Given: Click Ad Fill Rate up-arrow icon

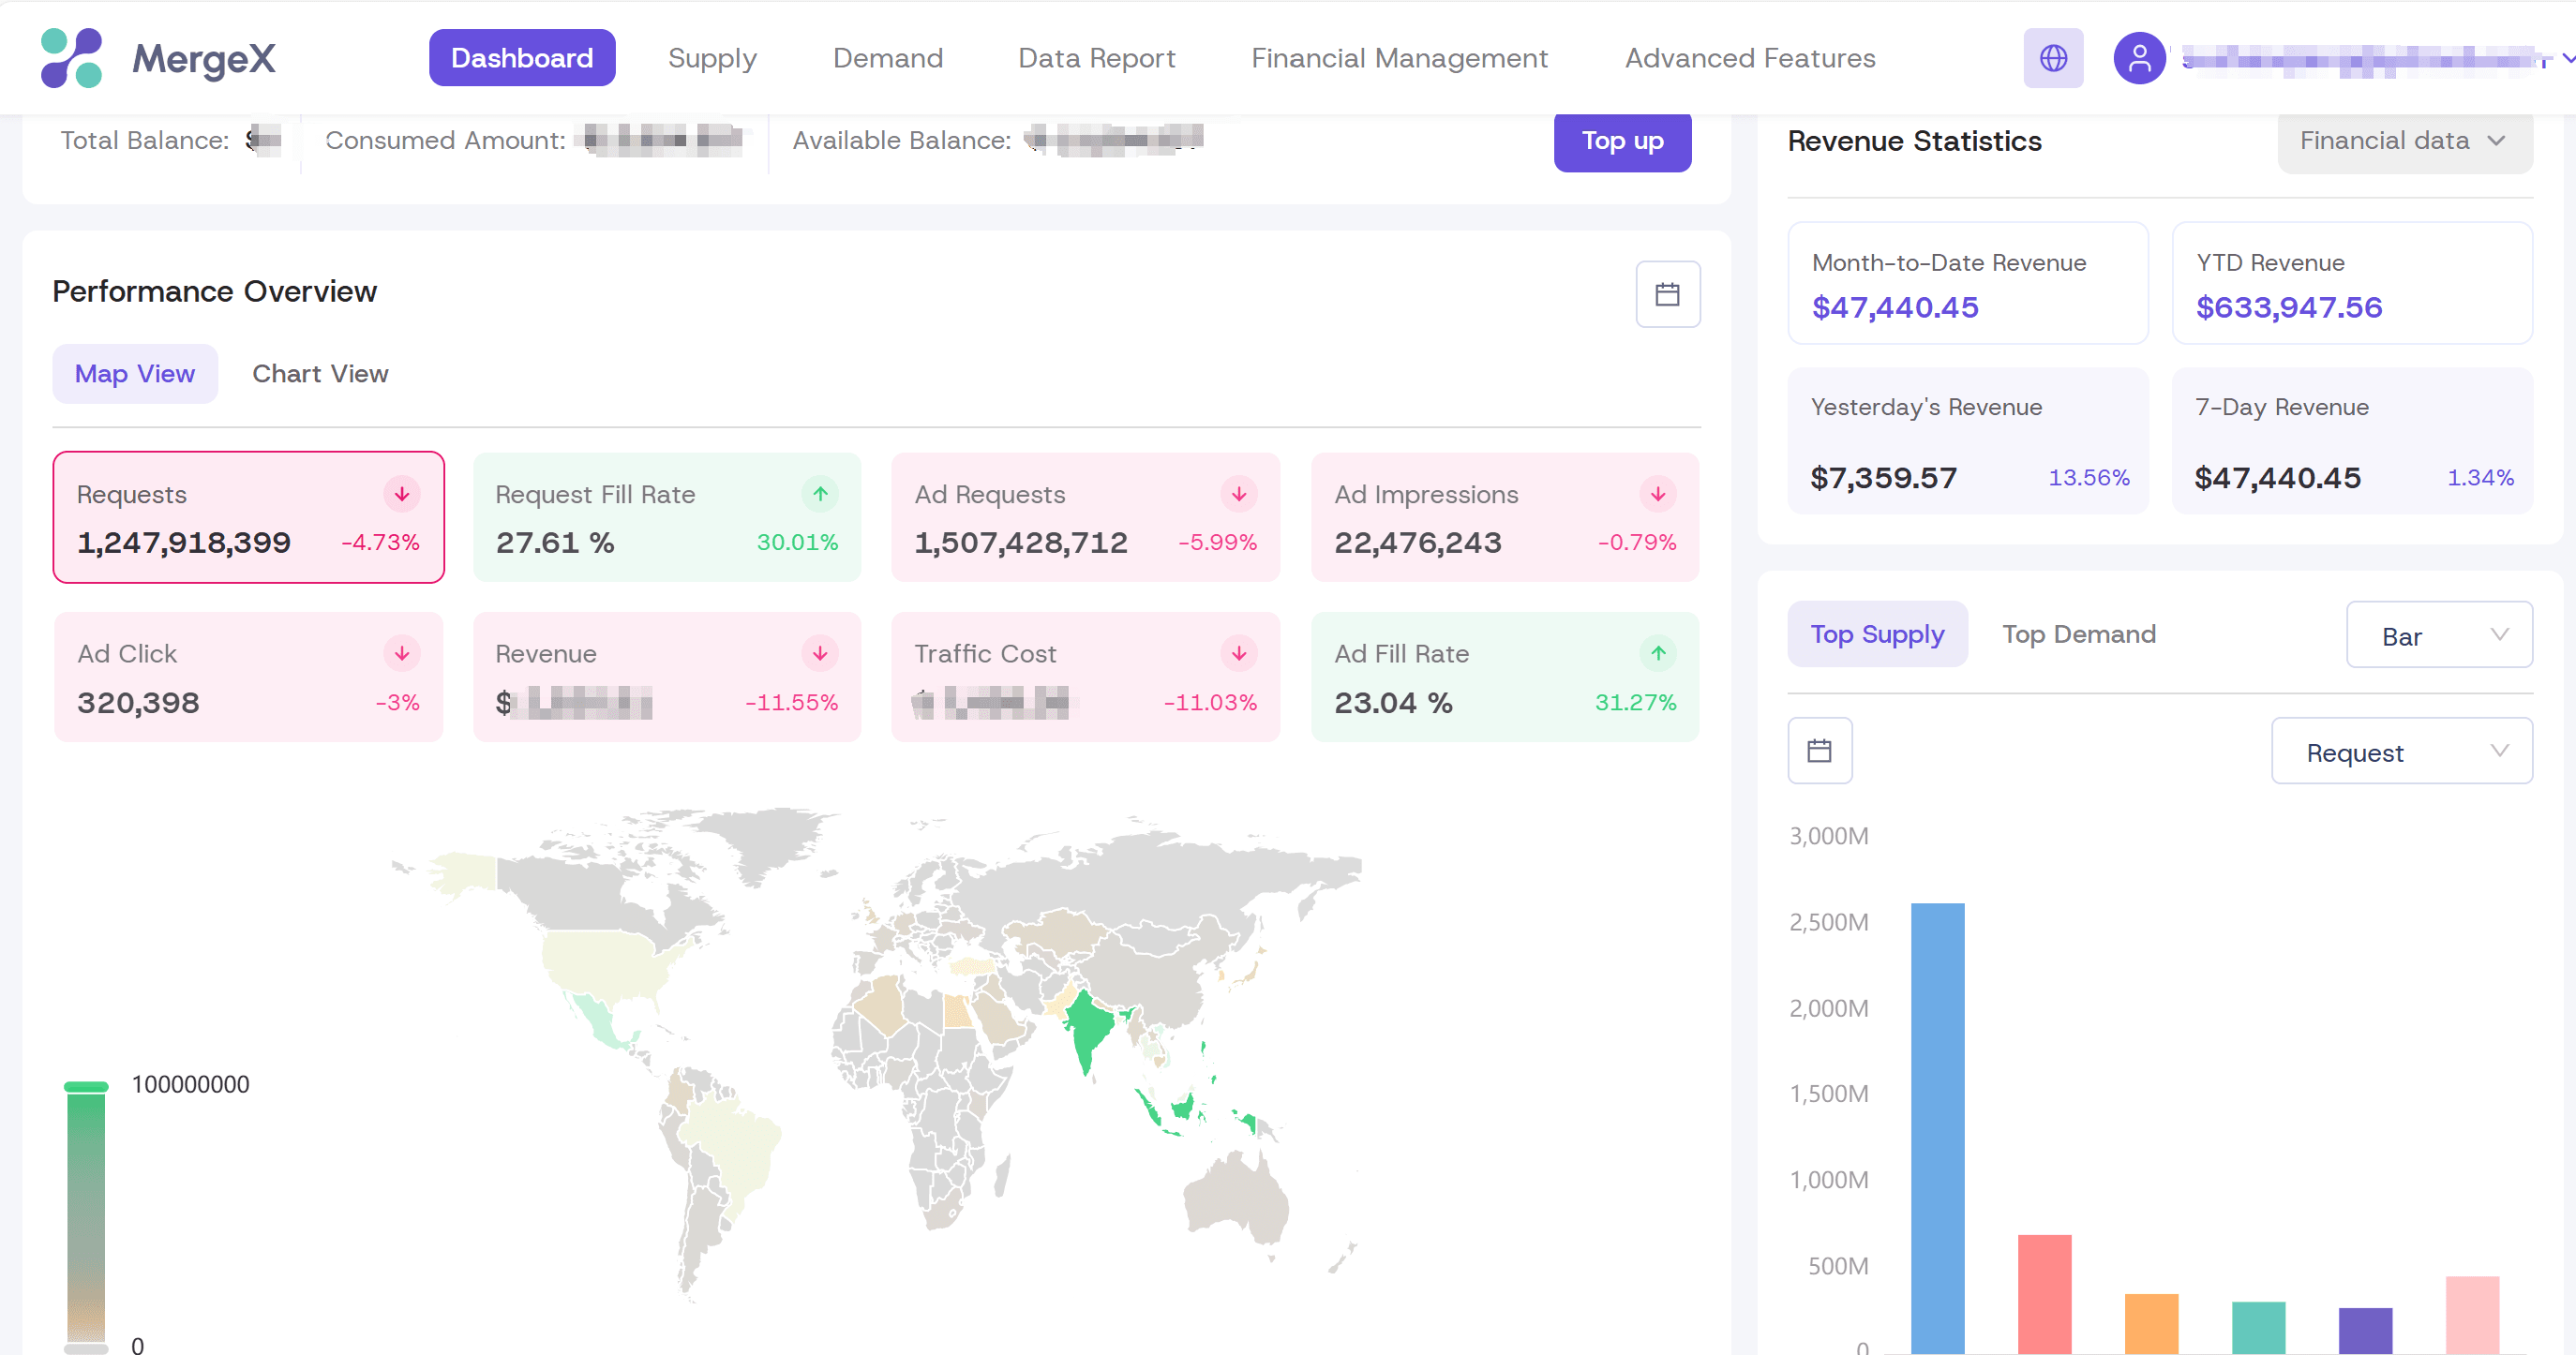Looking at the screenshot, I should tap(1658, 653).
